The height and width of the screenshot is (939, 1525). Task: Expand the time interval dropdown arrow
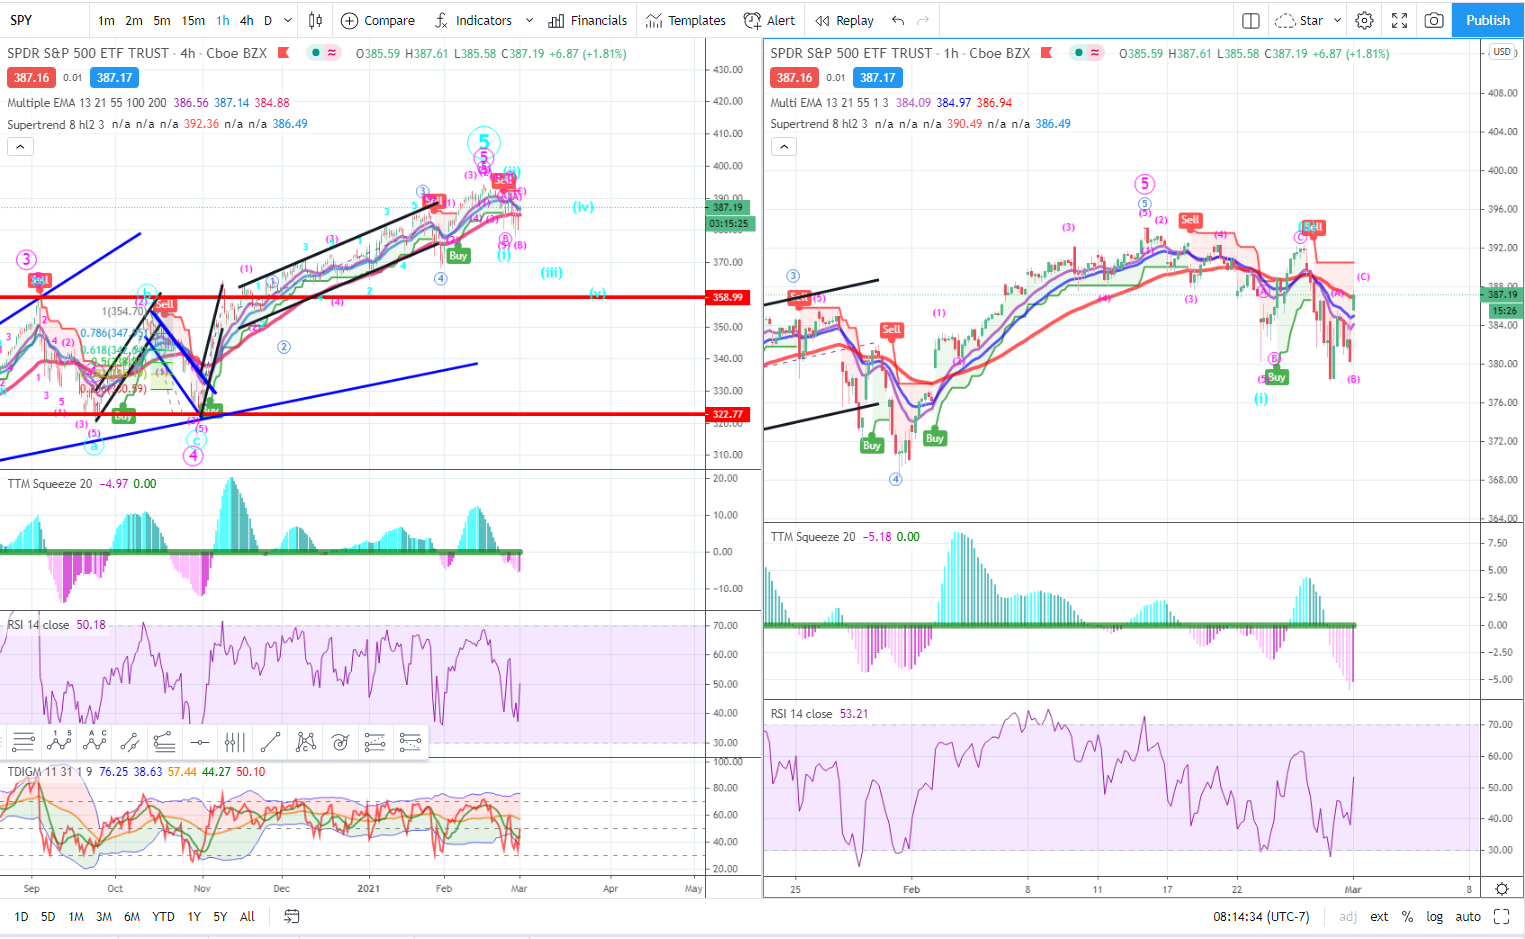click(288, 20)
